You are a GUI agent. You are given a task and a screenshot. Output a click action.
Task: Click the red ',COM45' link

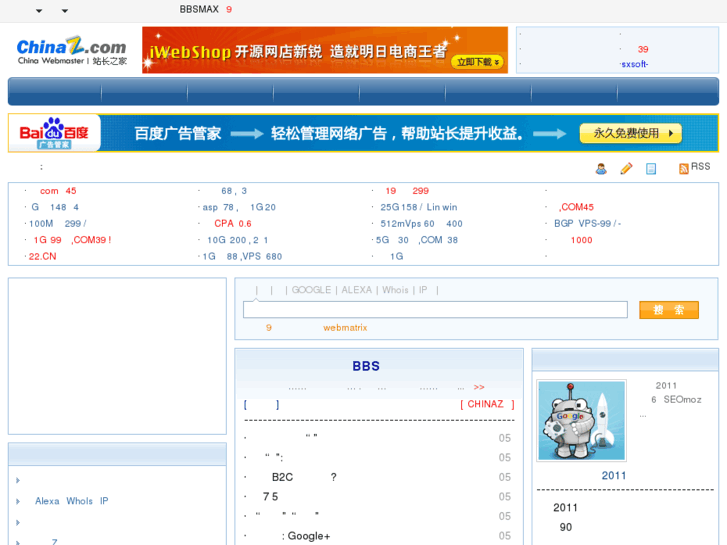(576, 207)
